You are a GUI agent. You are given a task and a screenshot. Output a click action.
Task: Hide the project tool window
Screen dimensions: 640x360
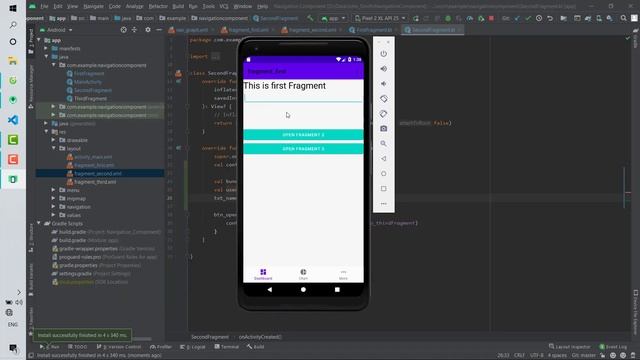[x=159, y=30]
